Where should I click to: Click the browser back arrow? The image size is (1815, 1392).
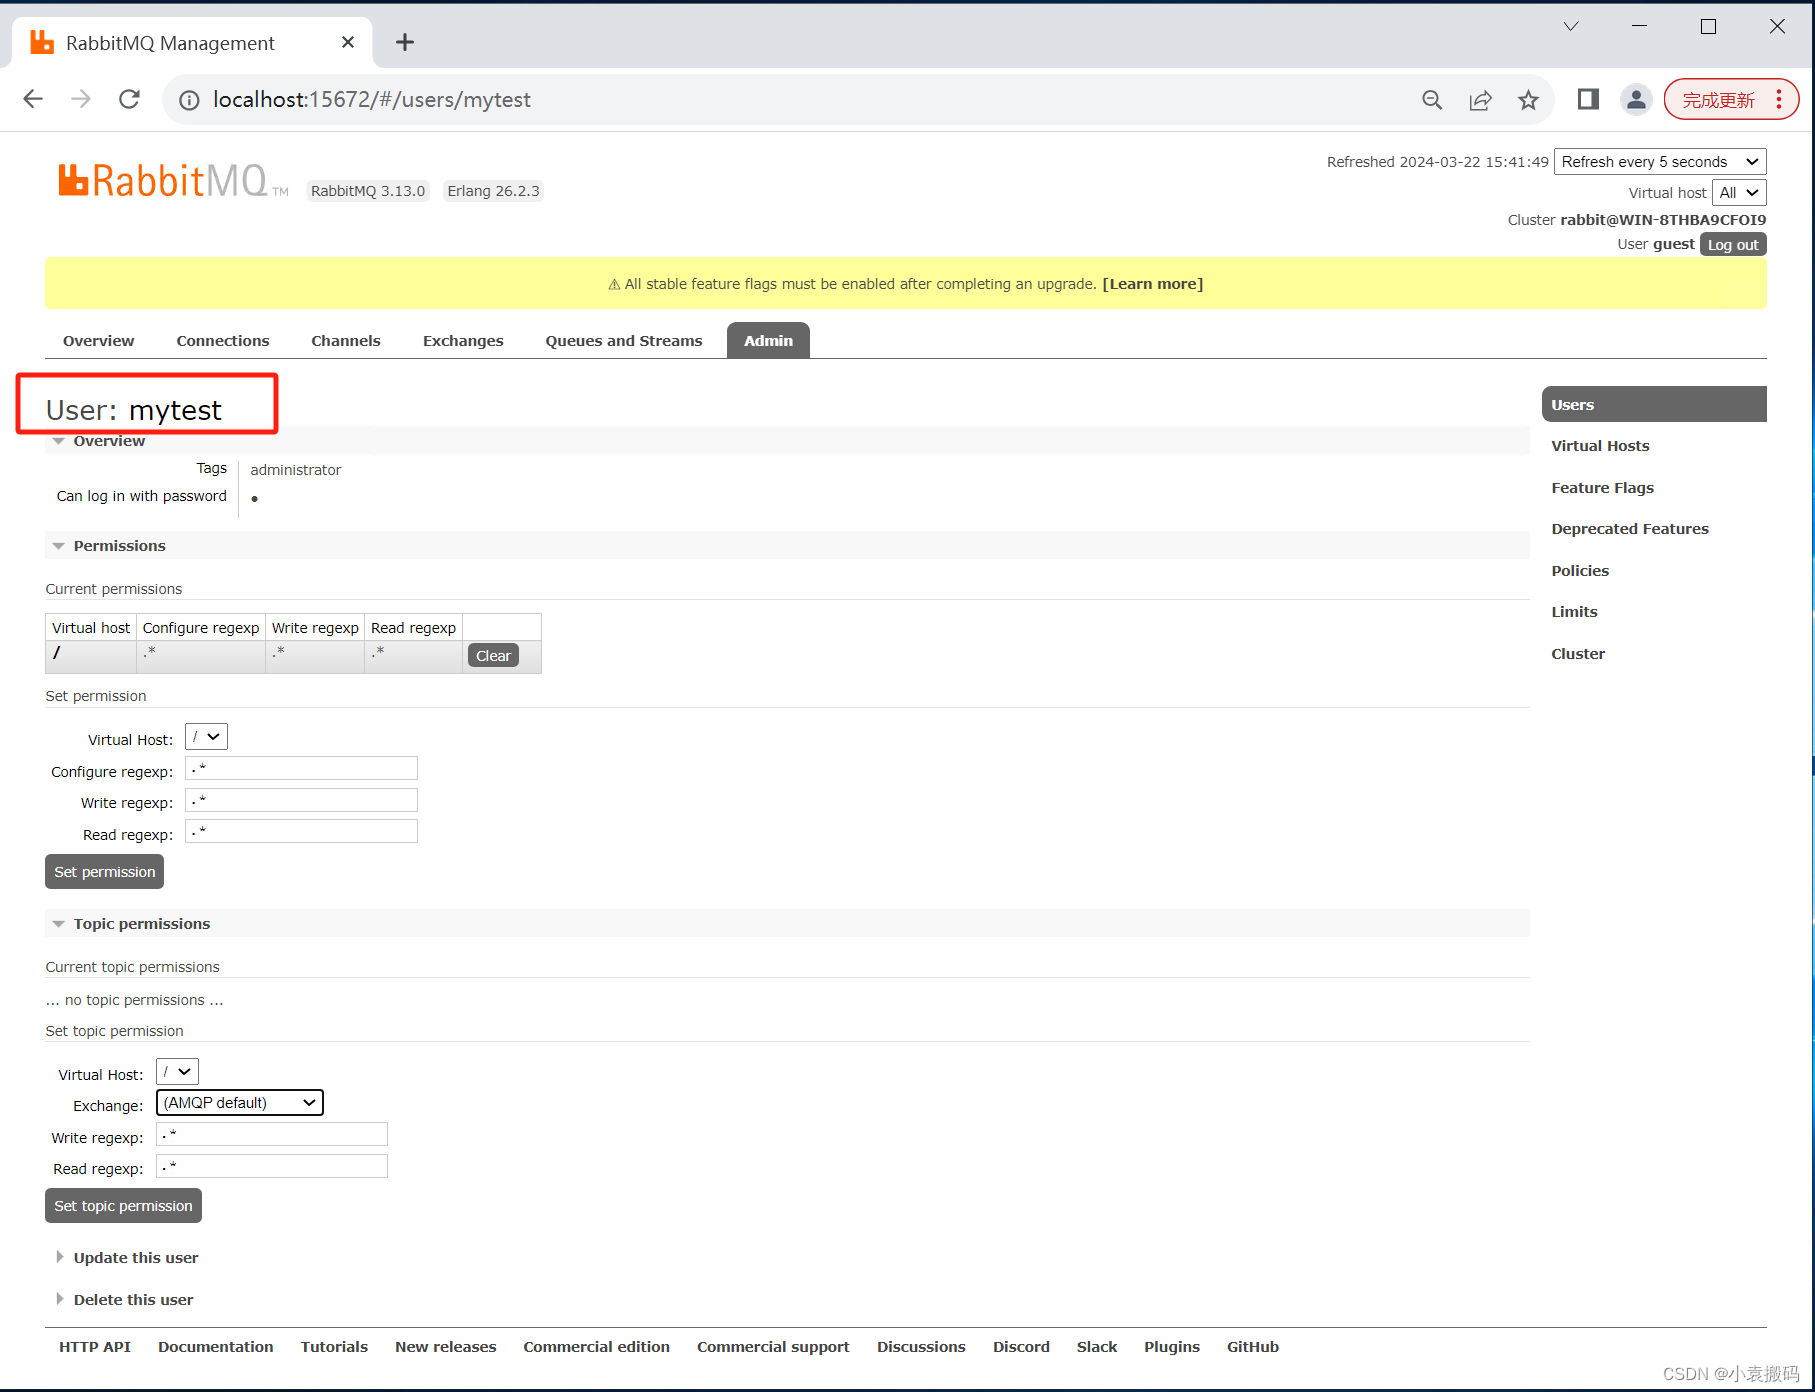point(33,99)
